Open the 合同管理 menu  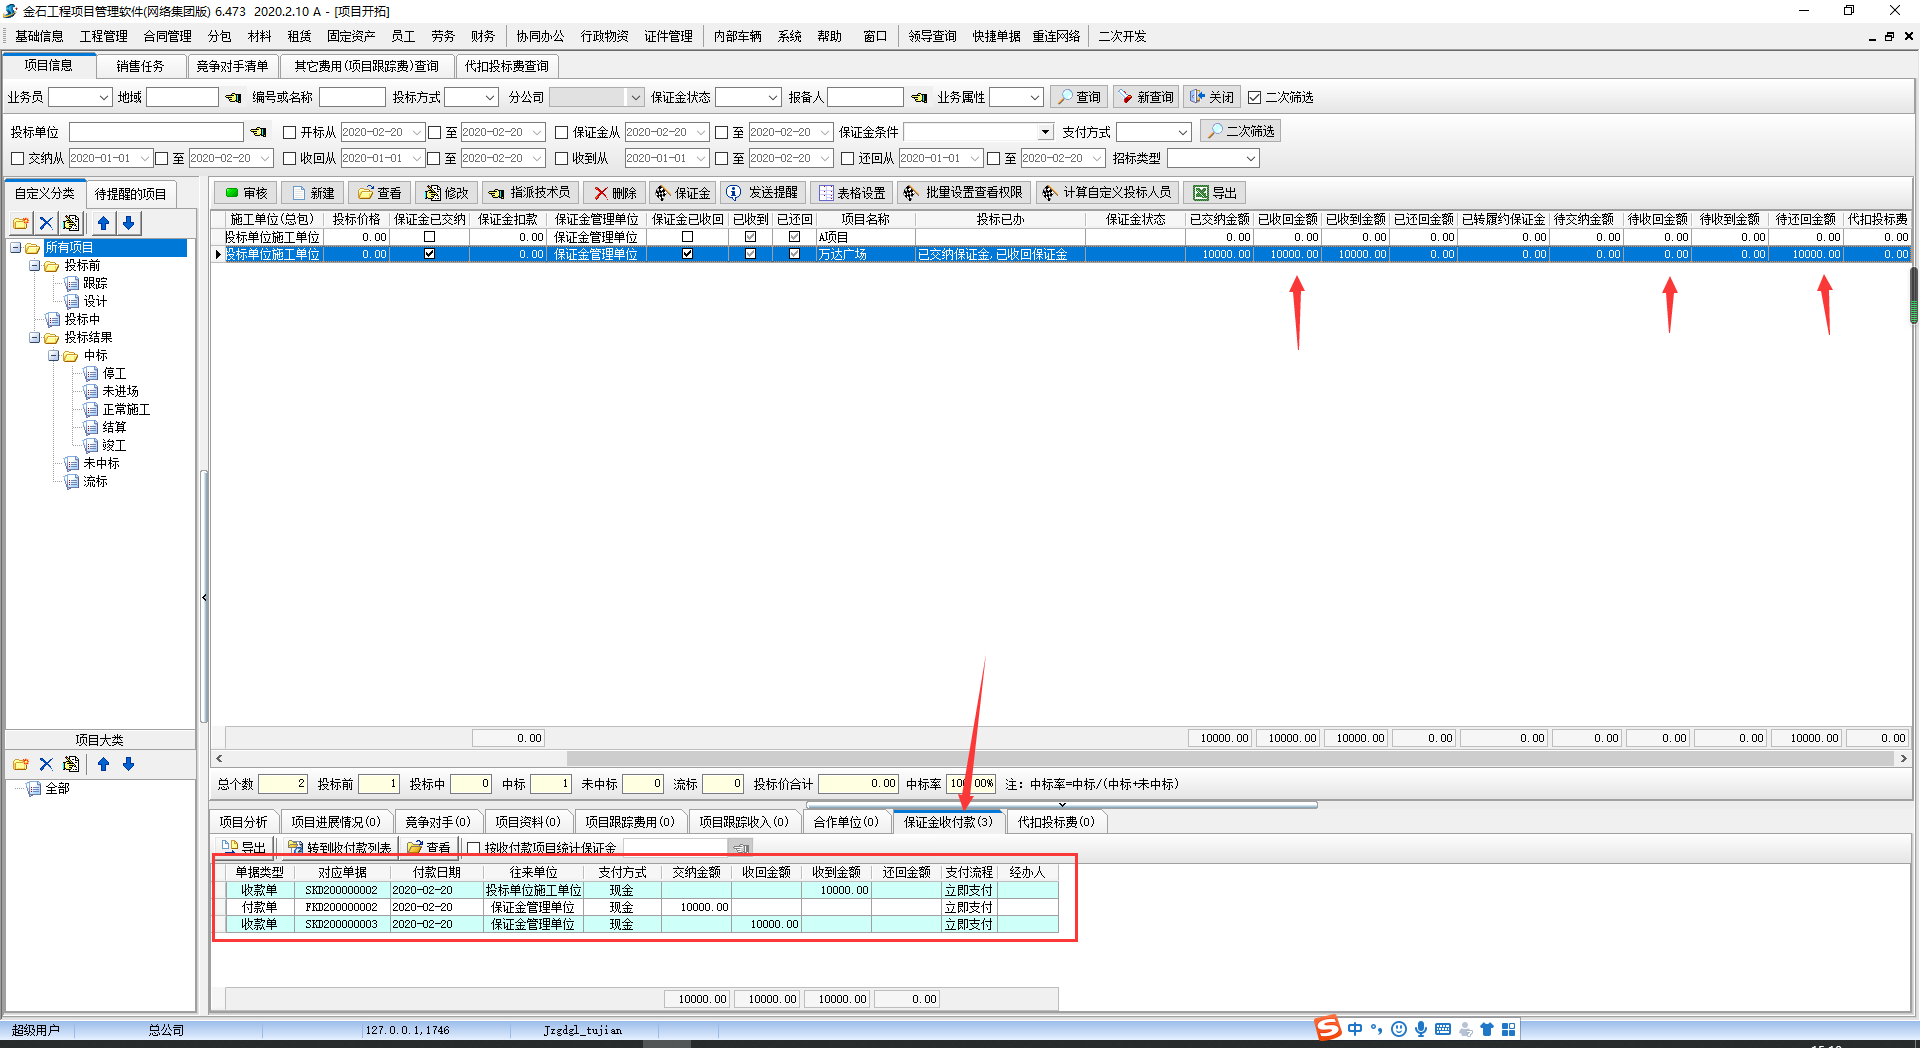[x=167, y=36]
